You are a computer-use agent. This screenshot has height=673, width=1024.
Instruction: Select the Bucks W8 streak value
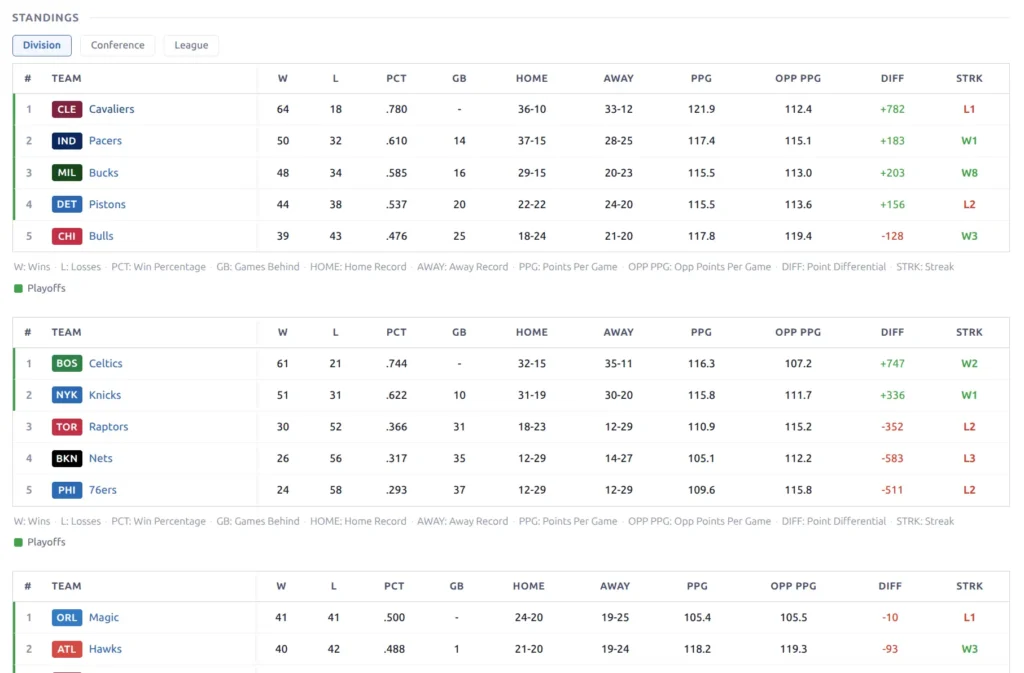pos(969,173)
